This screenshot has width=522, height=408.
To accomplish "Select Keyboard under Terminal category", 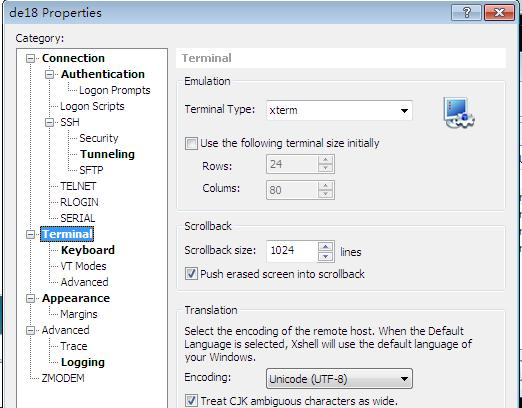I will coord(88,250).
